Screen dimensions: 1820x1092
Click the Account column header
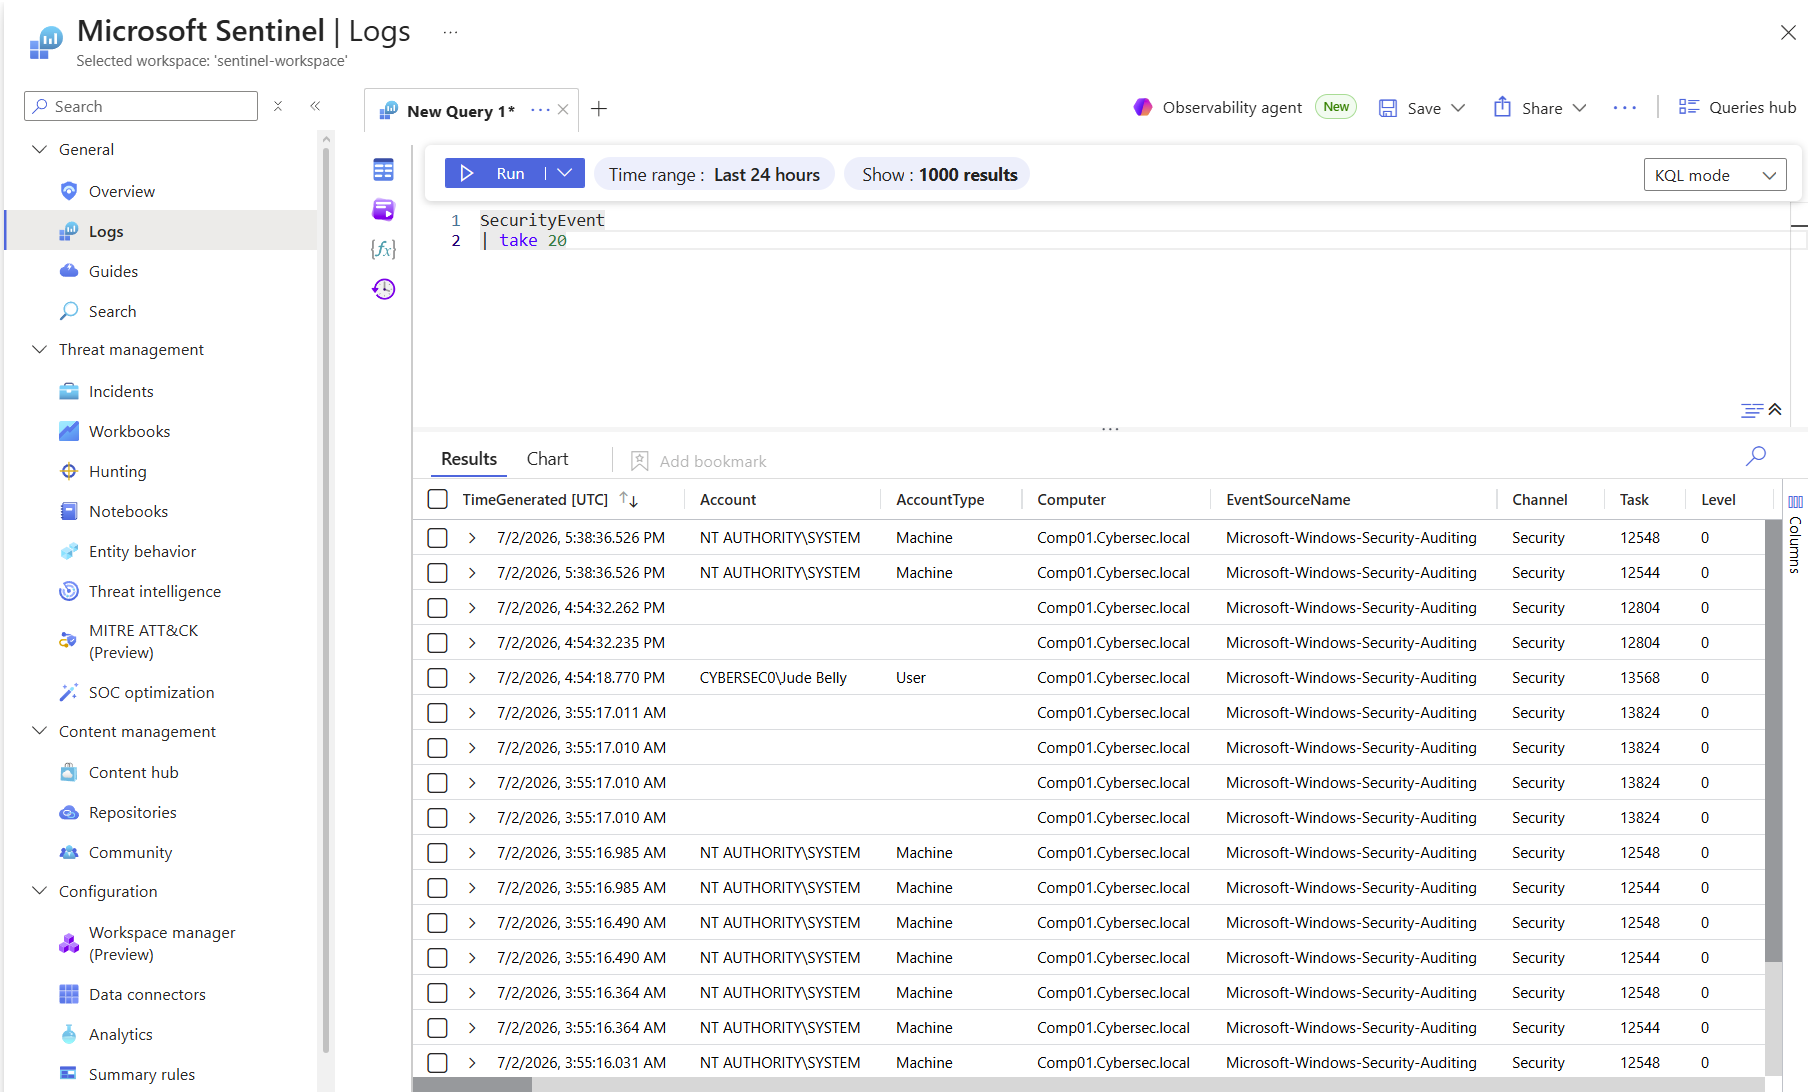click(728, 500)
